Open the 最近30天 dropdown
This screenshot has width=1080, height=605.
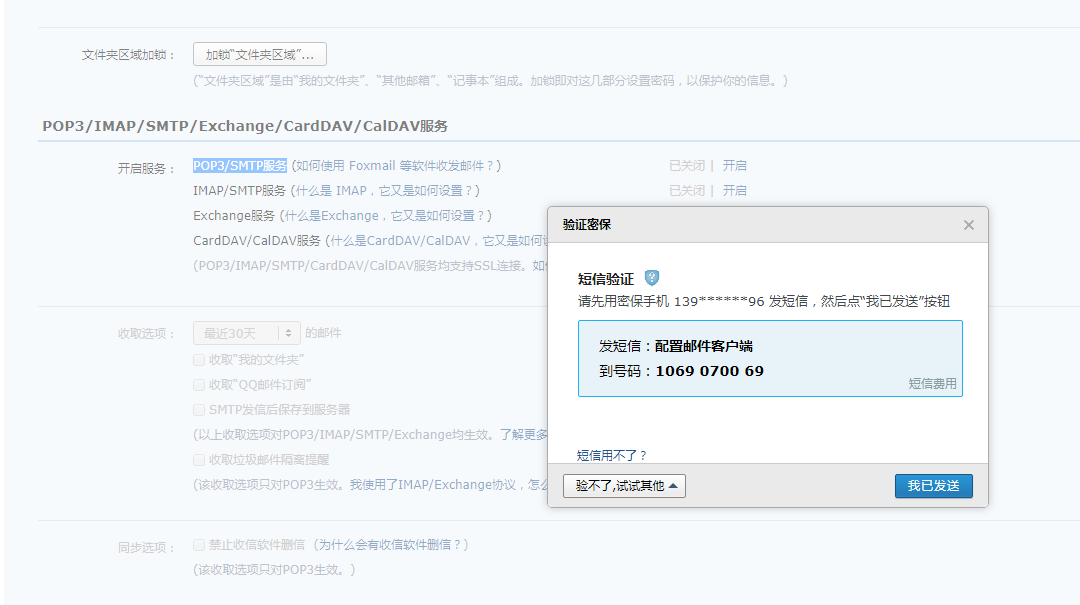(246, 333)
